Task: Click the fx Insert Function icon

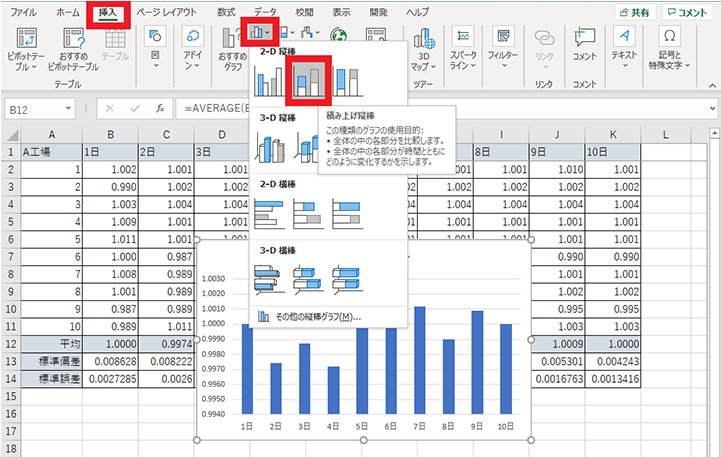Action: point(160,109)
